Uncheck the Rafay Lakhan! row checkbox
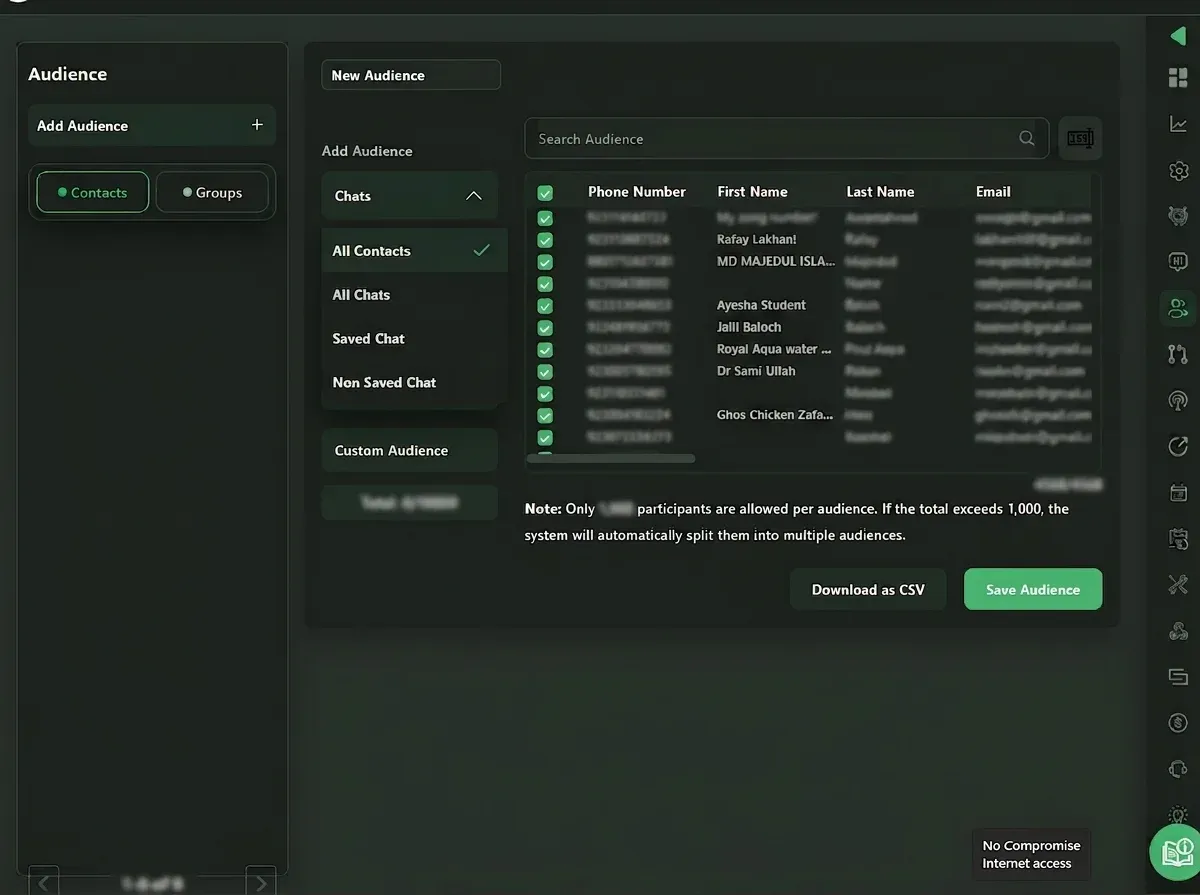Screen dimensions: 1200x895 point(545,240)
